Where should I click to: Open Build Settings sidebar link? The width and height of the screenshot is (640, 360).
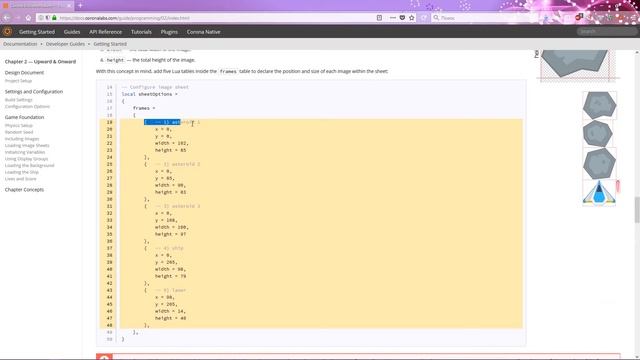(18, 100)
